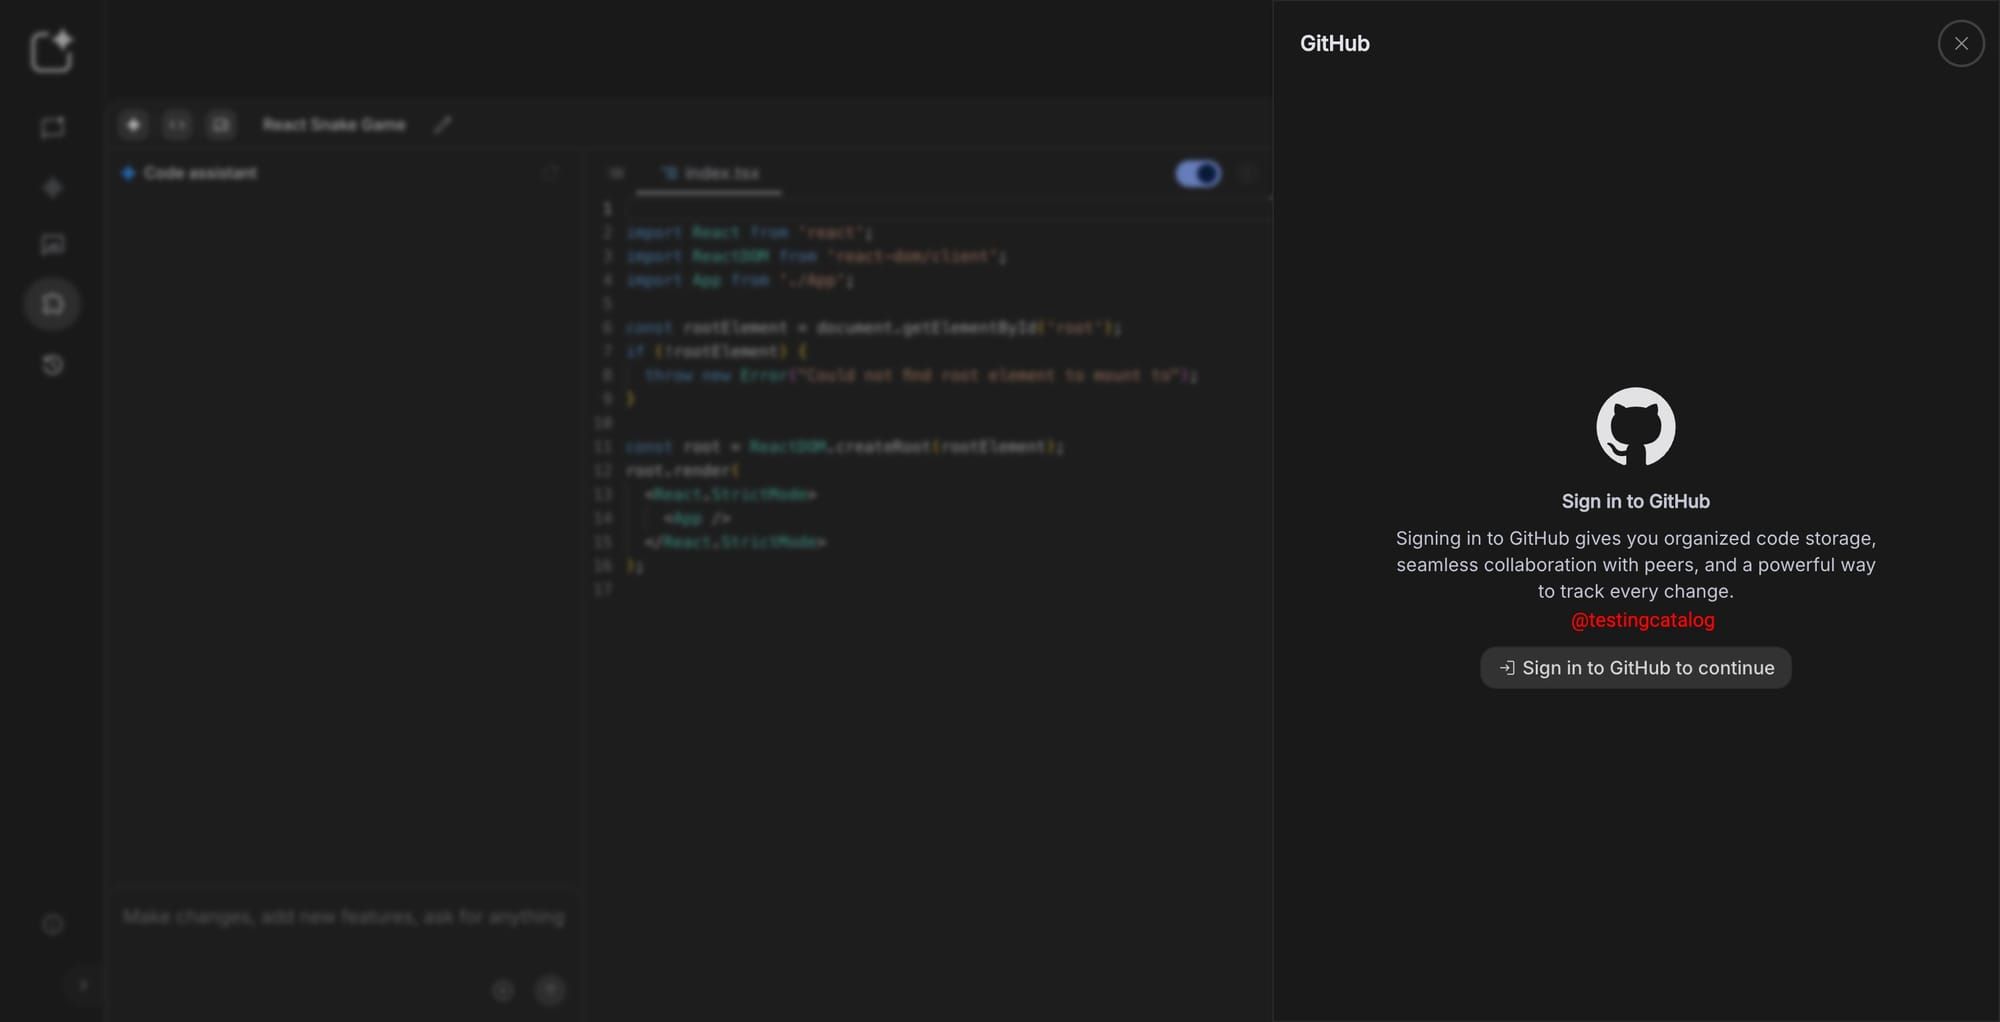This screenshot has width=2000, height=1022.
Task: Click the send icon in the chat box
Action: [x=549, y=990]
